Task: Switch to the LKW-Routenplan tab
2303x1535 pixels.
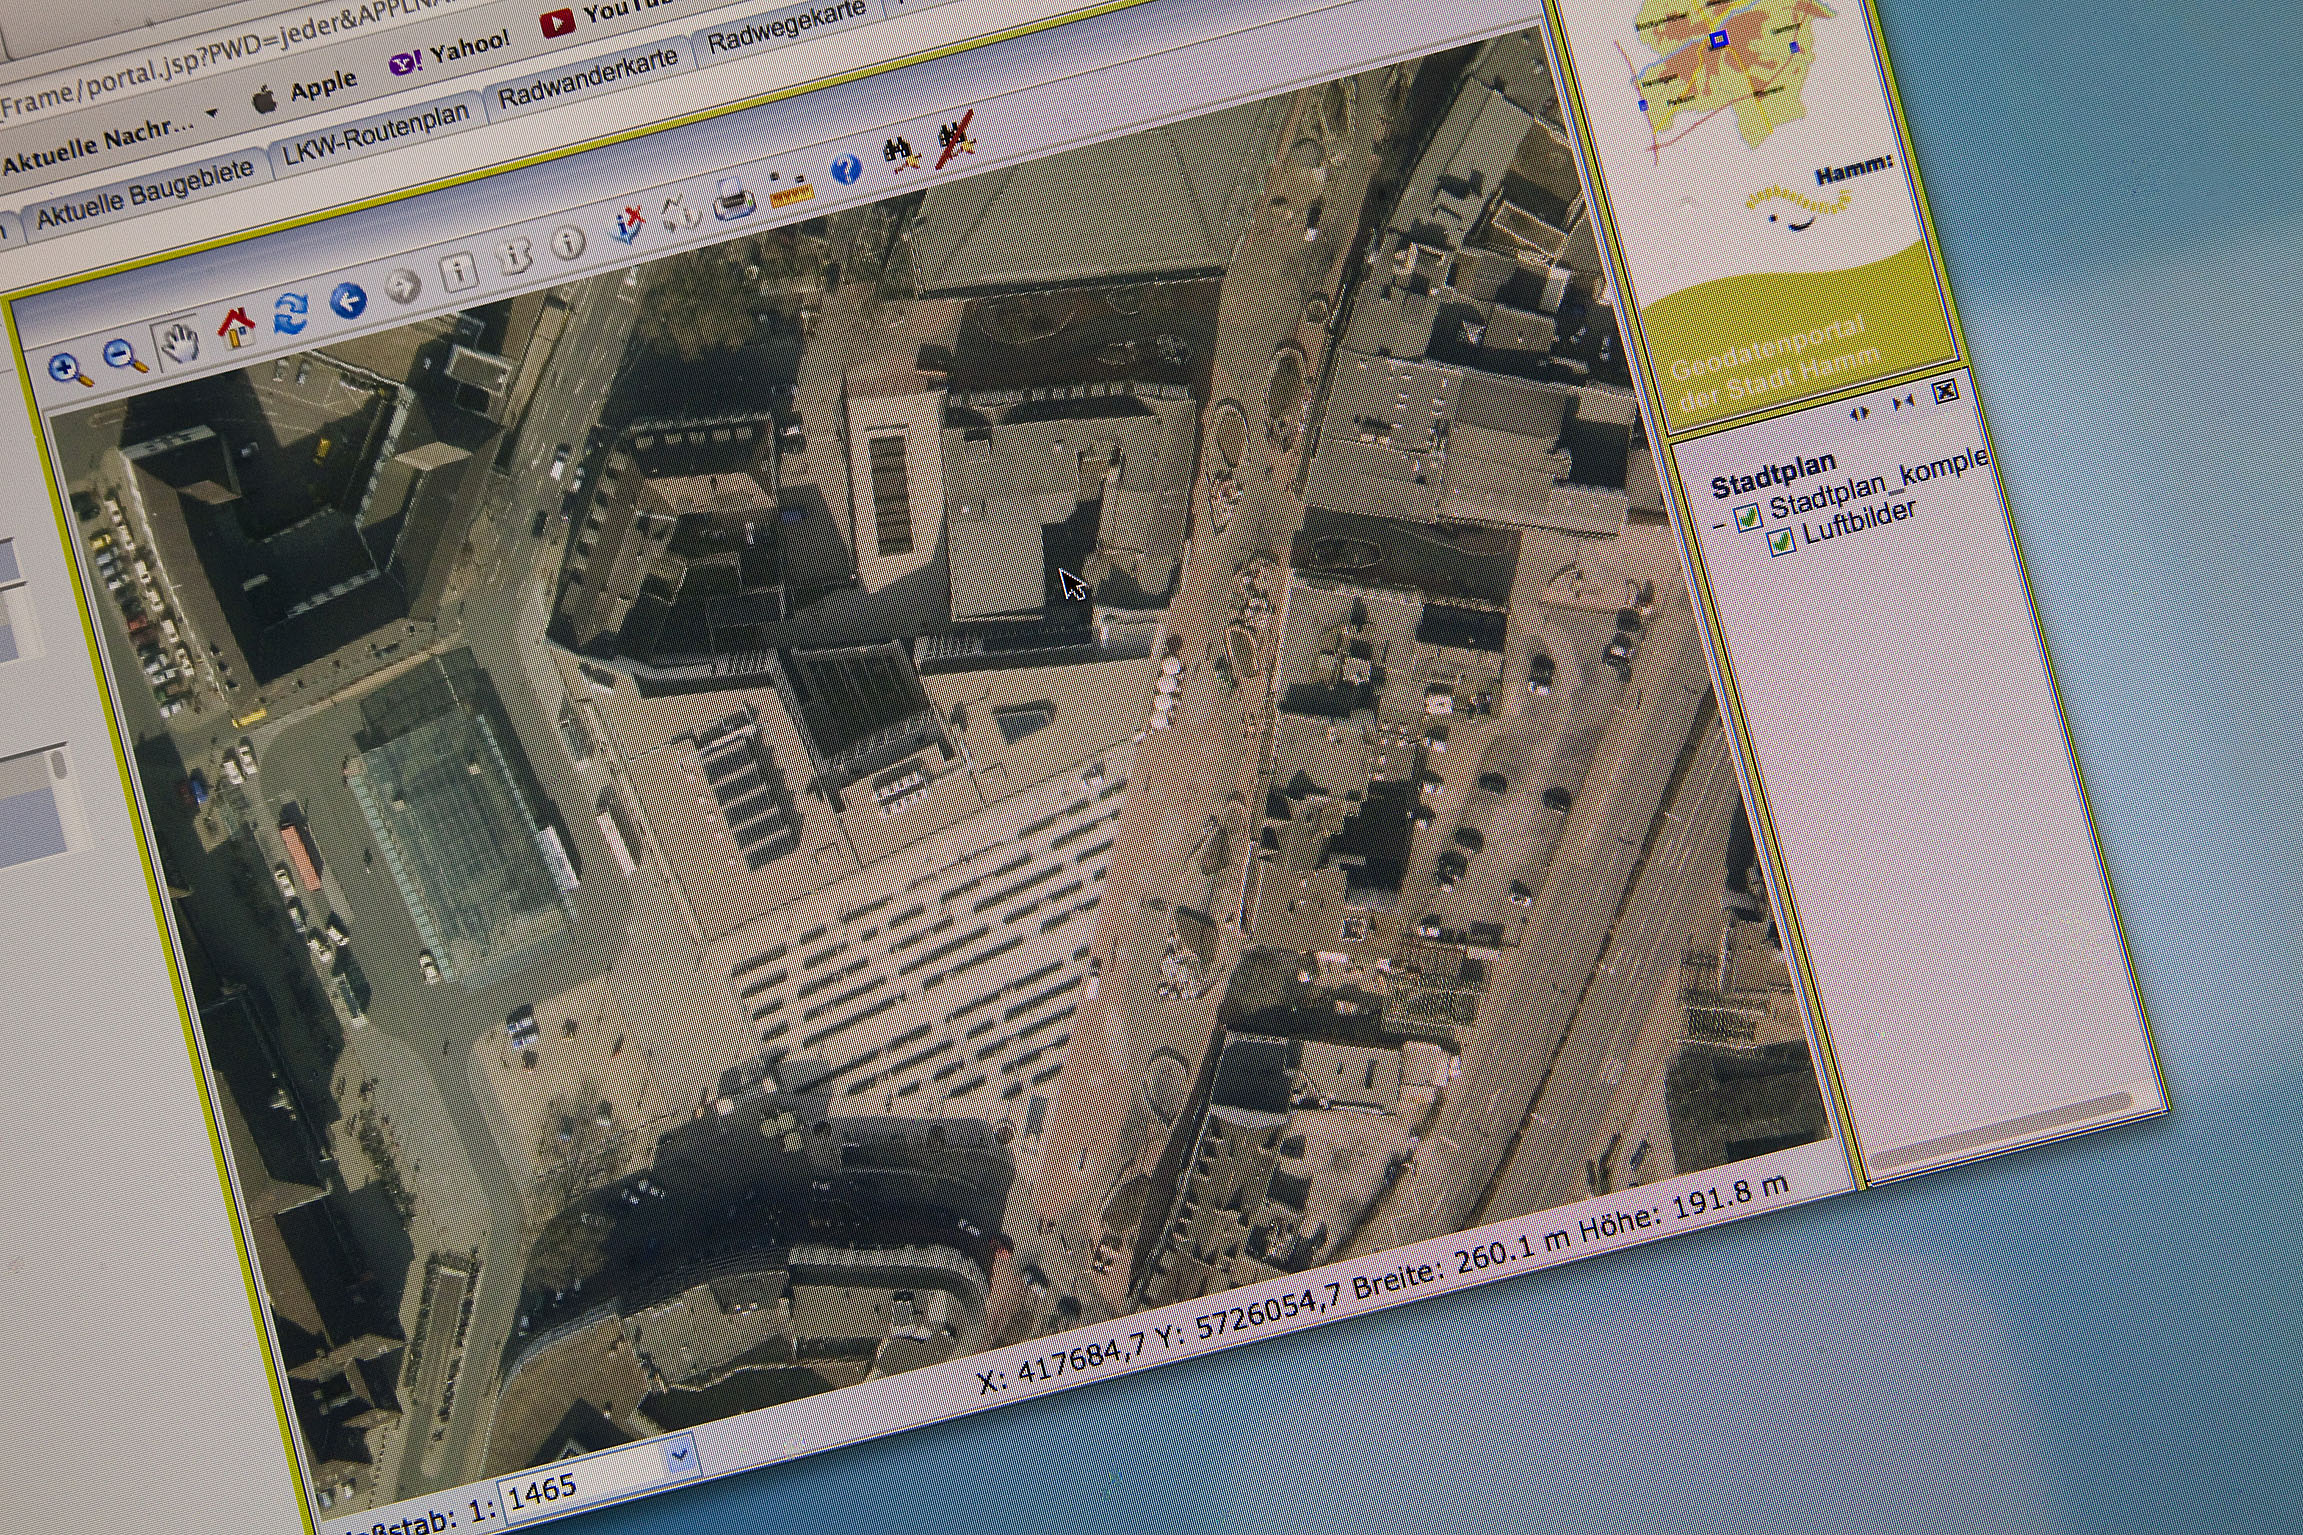Action: pos(376,135)
